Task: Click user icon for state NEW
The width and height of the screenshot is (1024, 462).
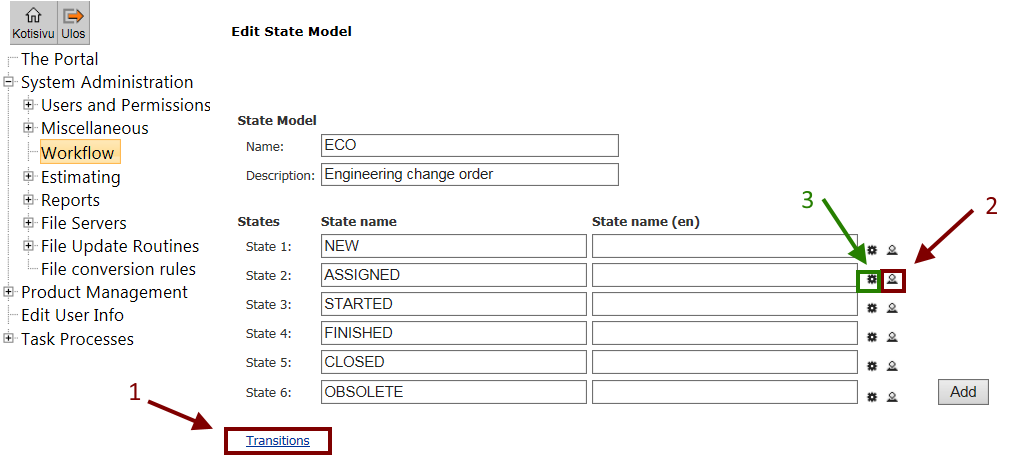Action: pyautogui.click(x=892, y=250)
